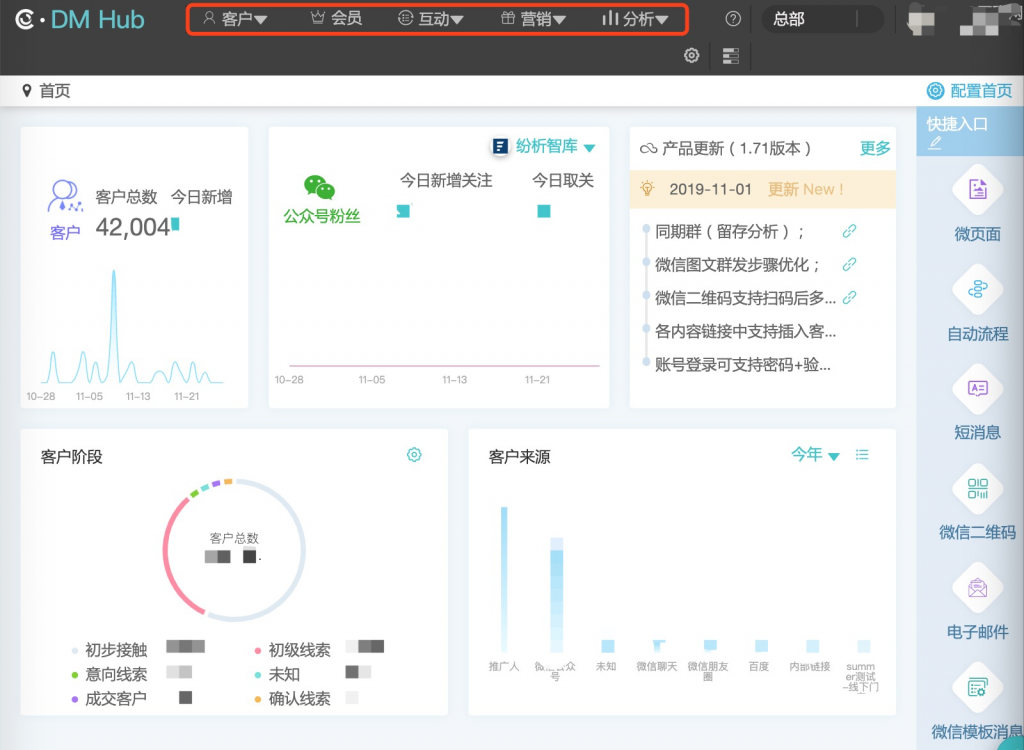This screenshot has width=1024, height=750.
Task: Open the 电子邮件 shortcut icon
Action: tap(977, 588)
